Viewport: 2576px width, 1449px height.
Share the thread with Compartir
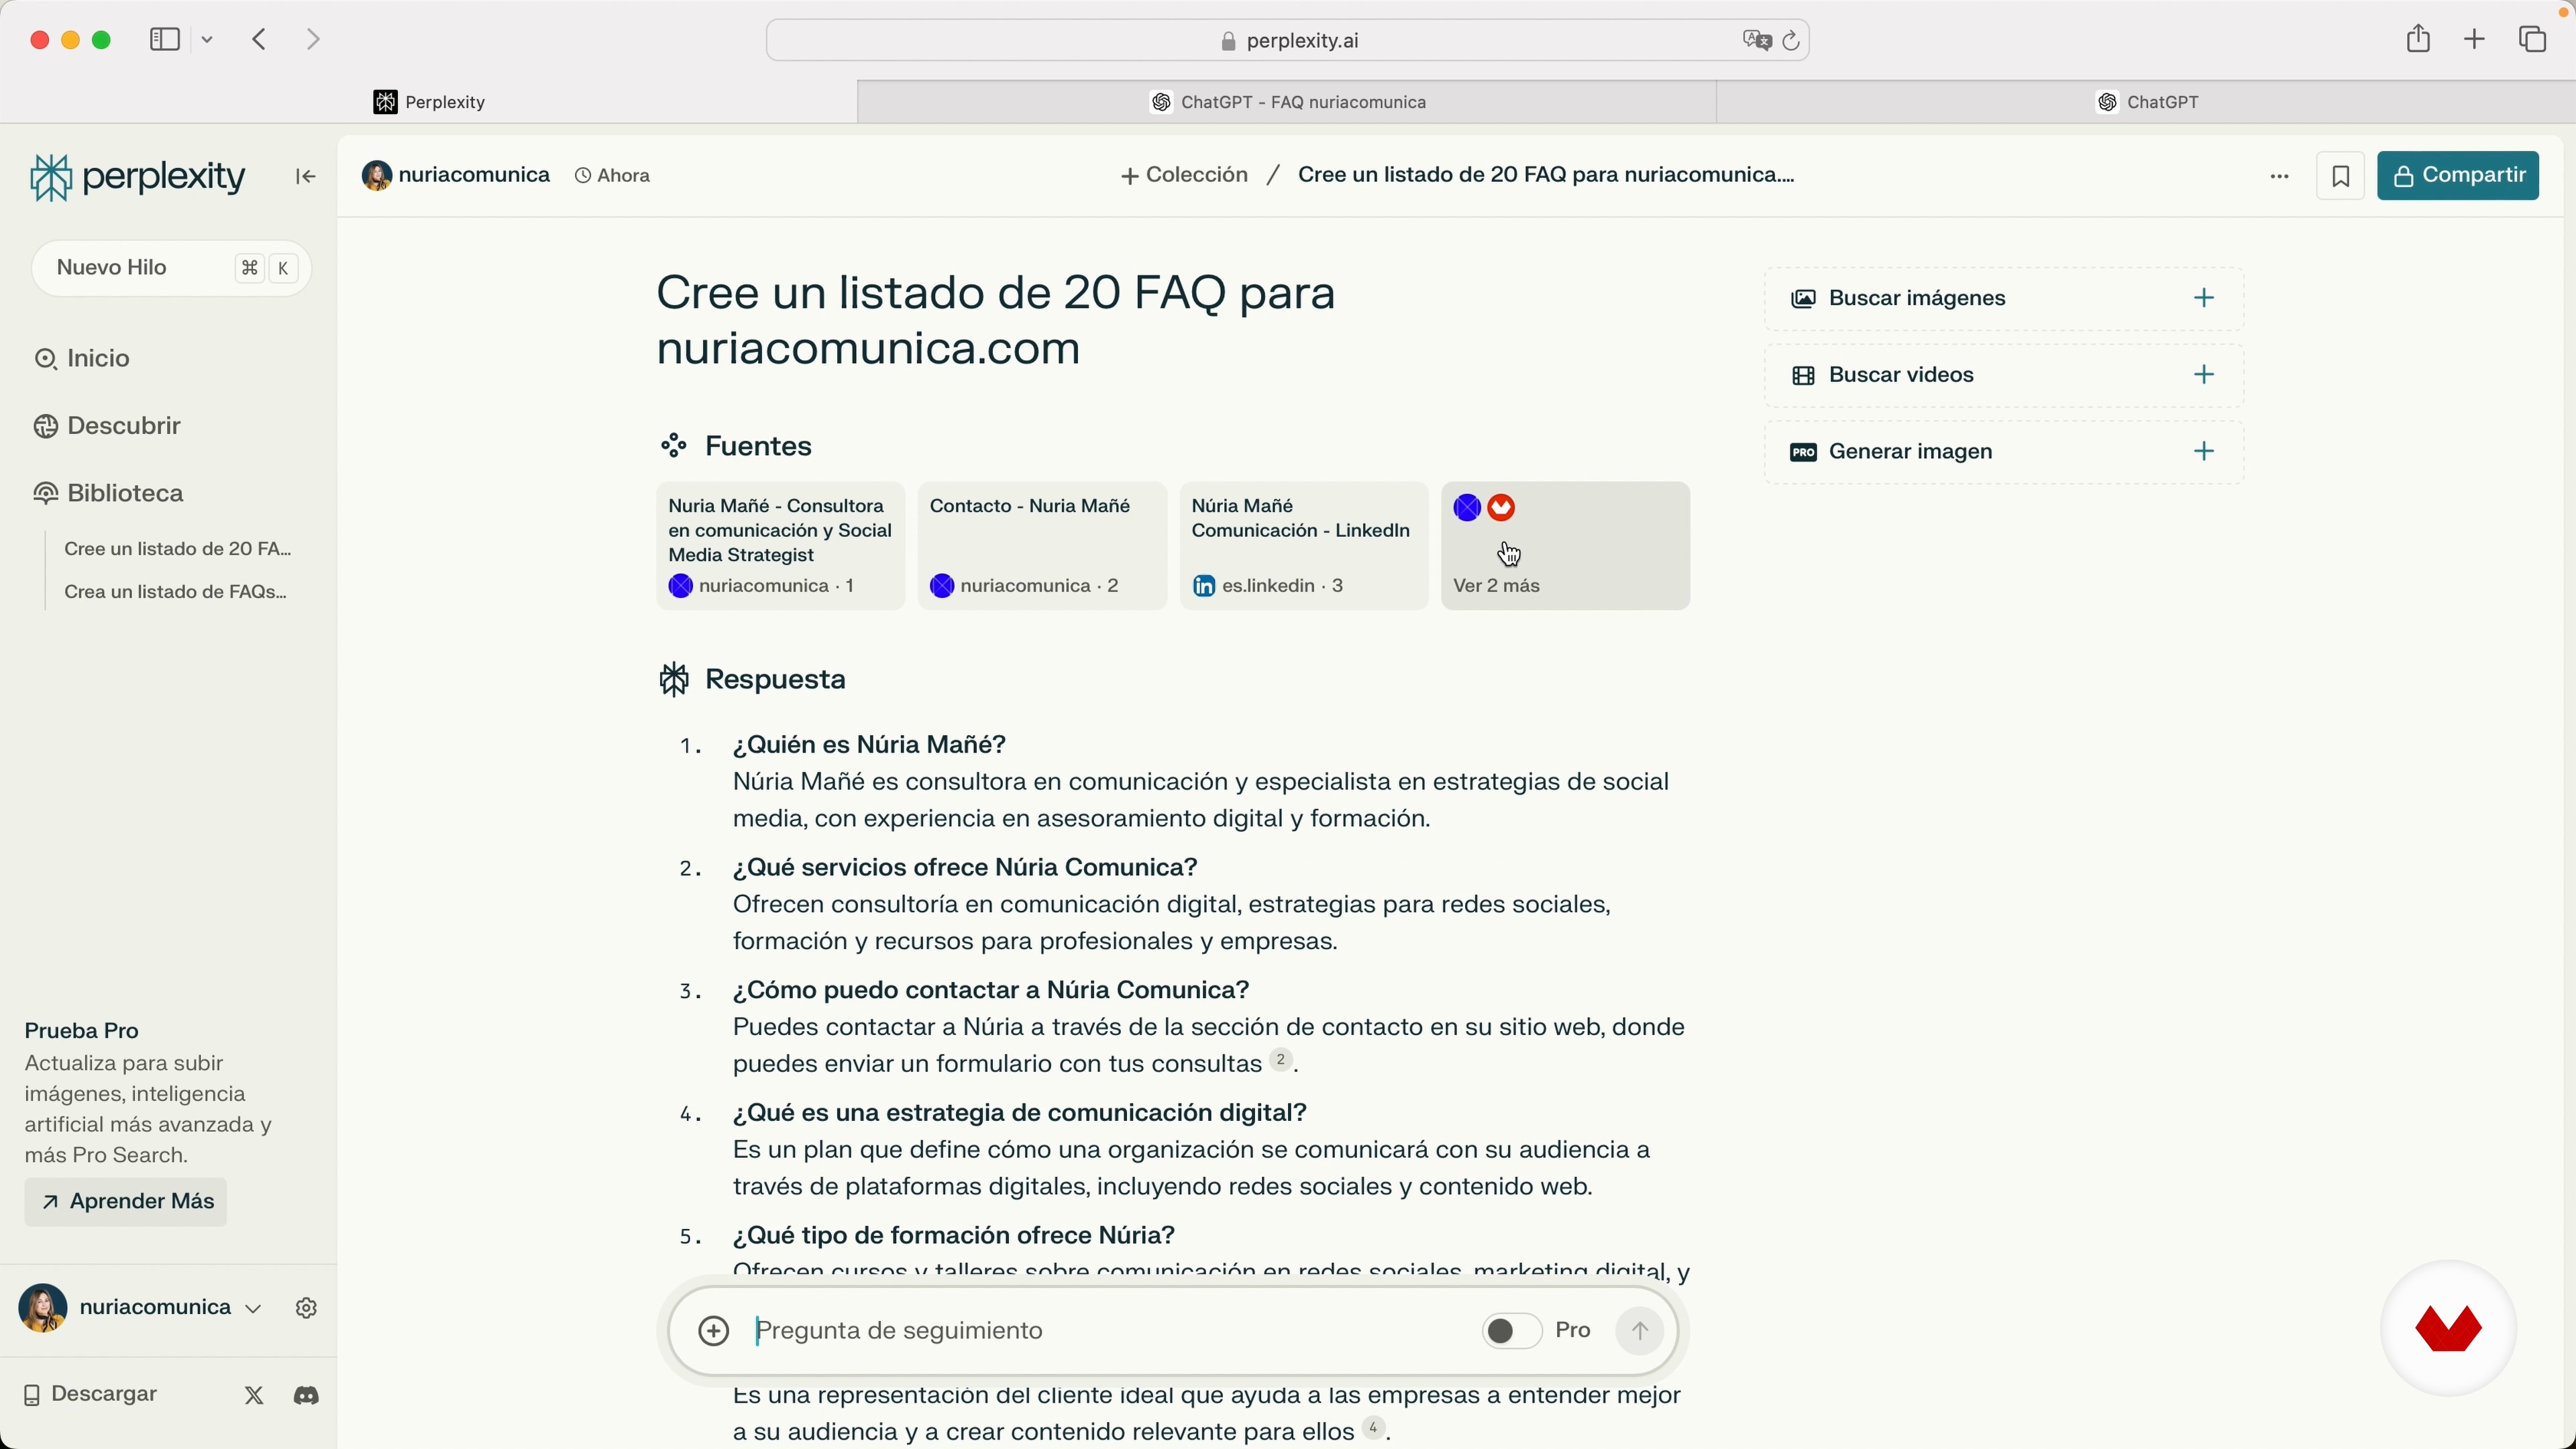click(x=2458, y=176)
